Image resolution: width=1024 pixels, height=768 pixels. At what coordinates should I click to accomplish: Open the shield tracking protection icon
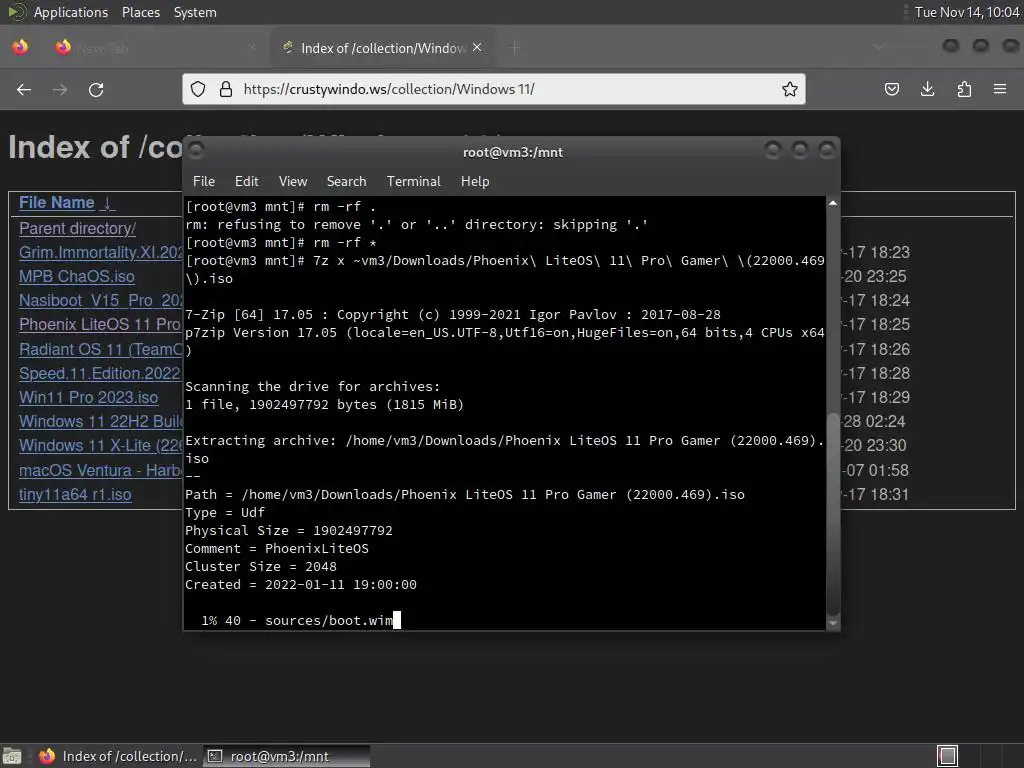198,89
